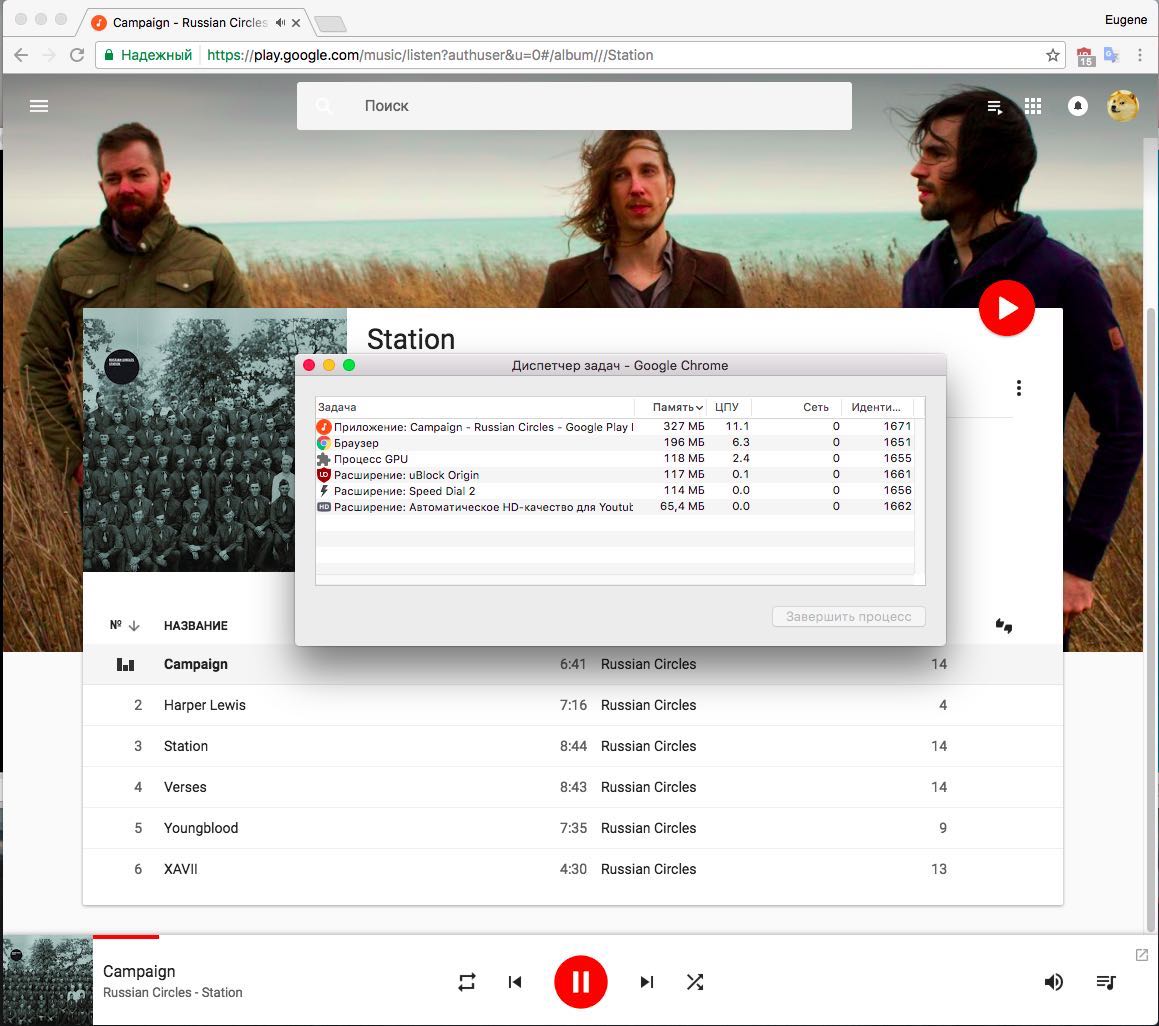Go forward in browser

point(49,55)
